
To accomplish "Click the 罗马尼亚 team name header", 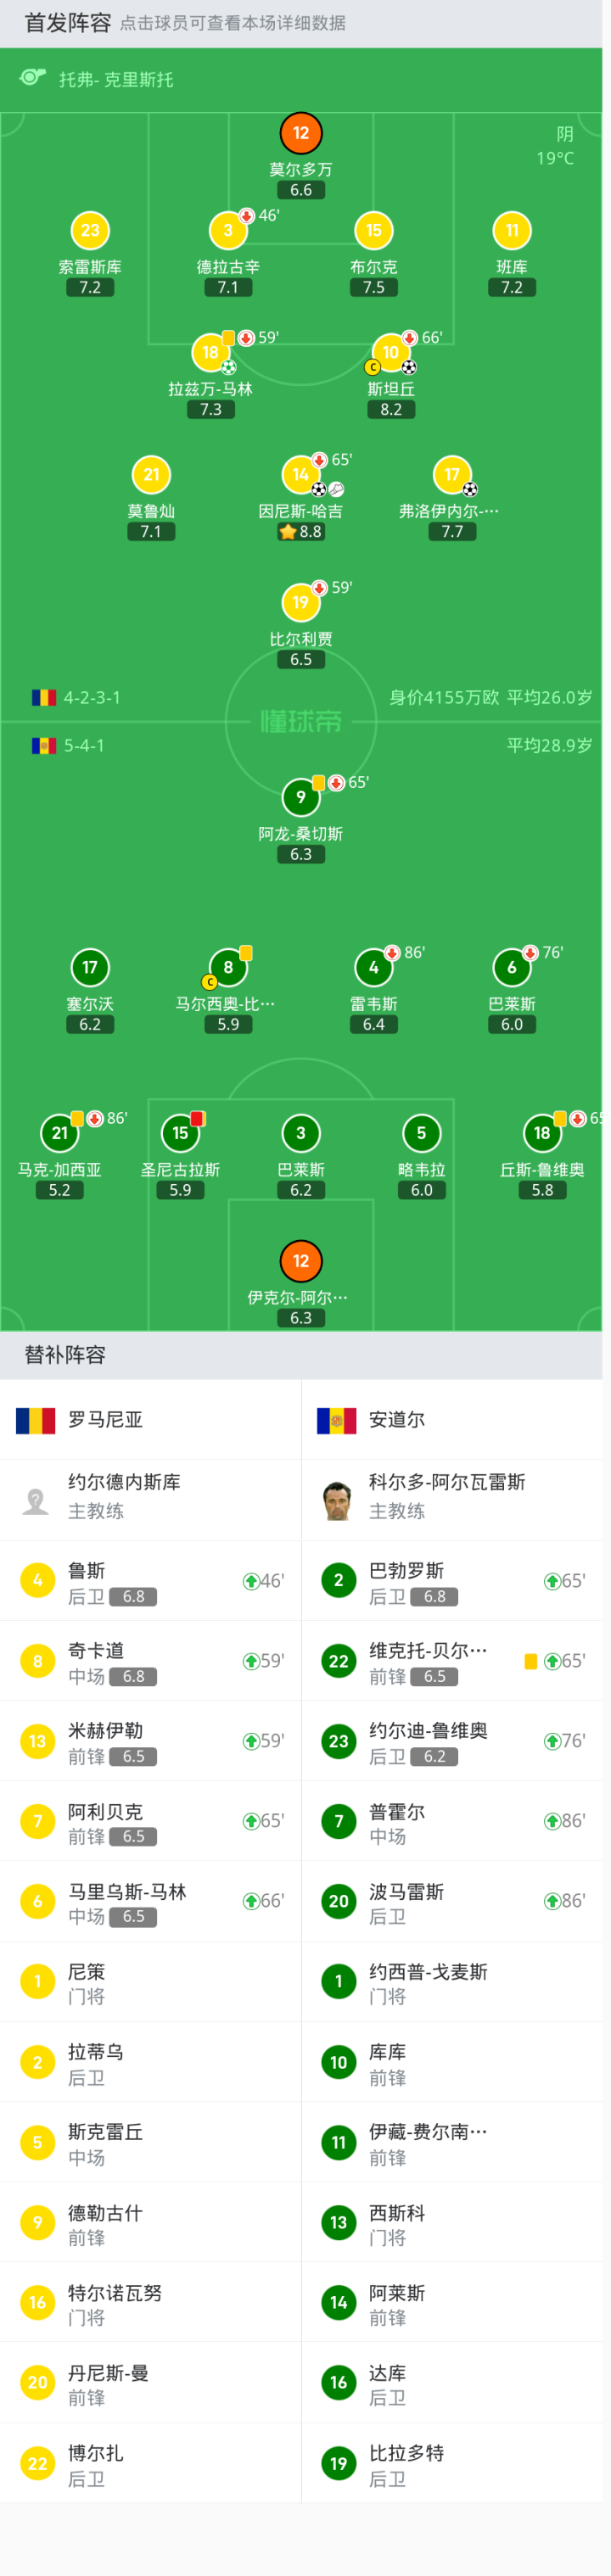I will 105,1419.
